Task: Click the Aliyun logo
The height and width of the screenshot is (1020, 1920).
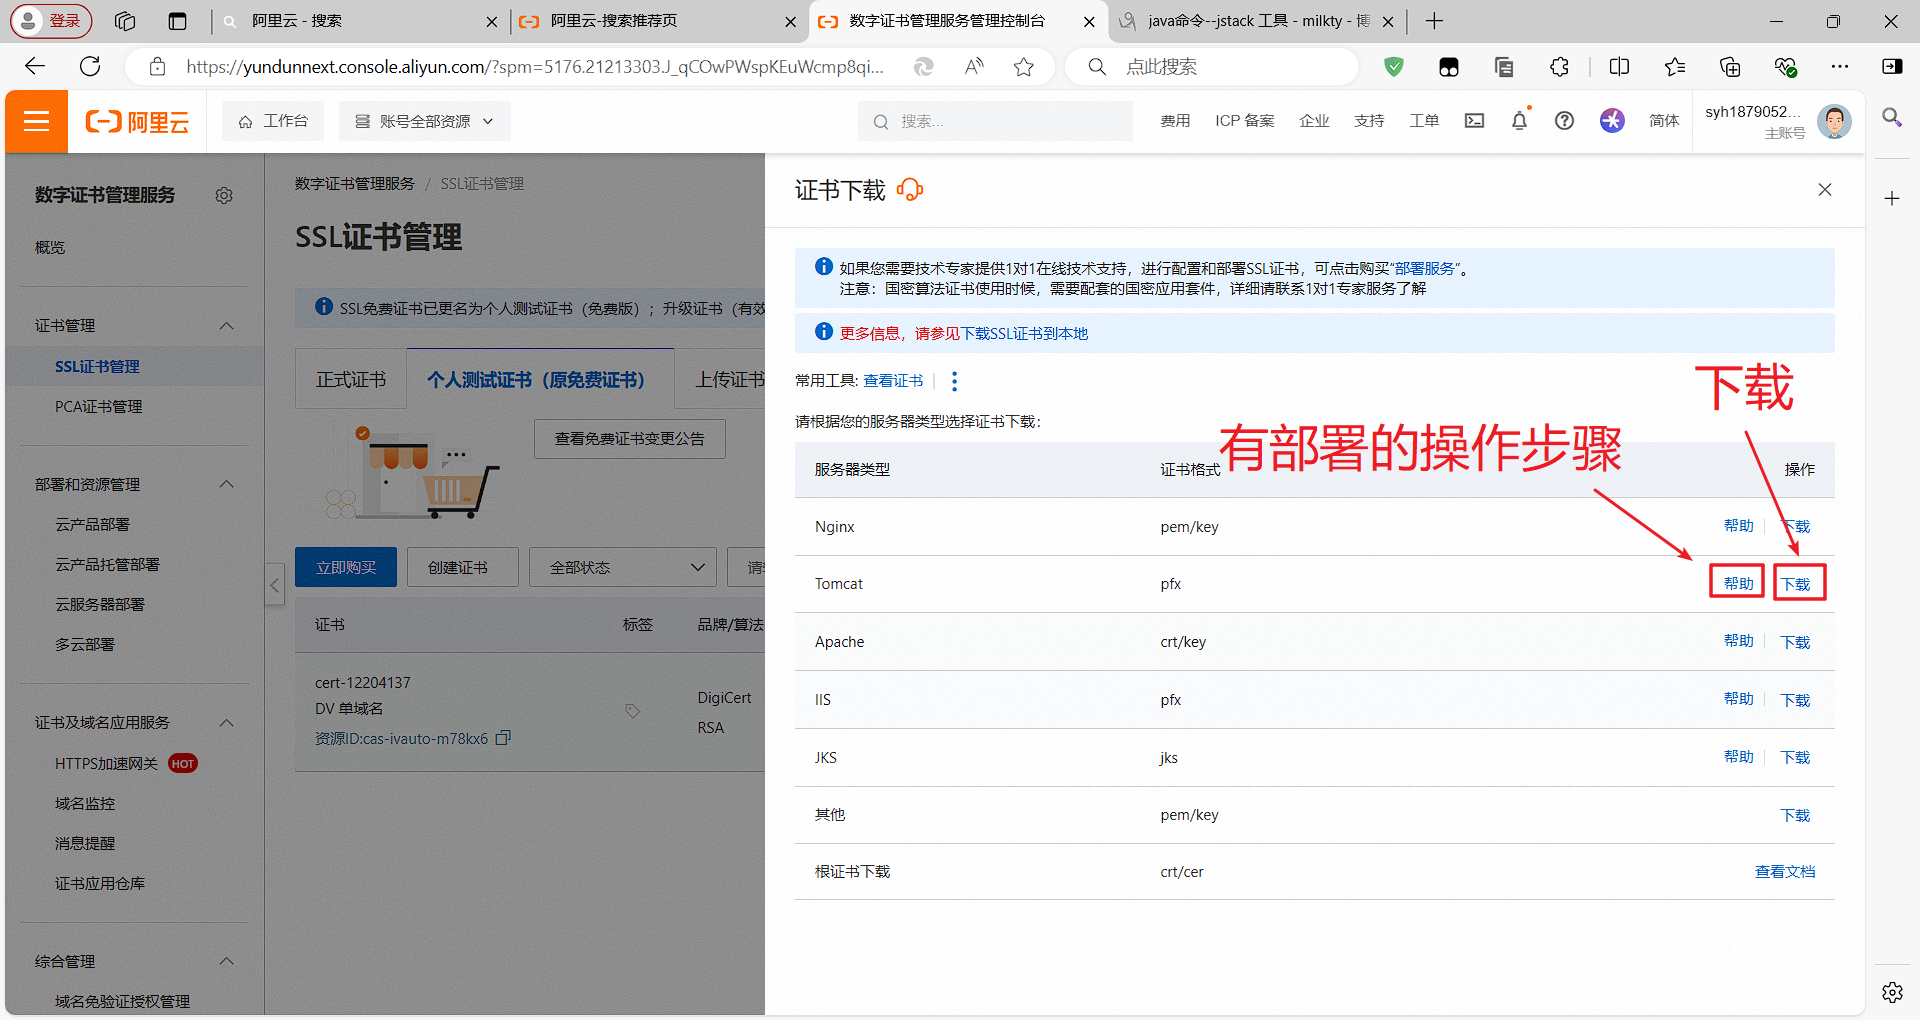Action: tap(137, 122)
